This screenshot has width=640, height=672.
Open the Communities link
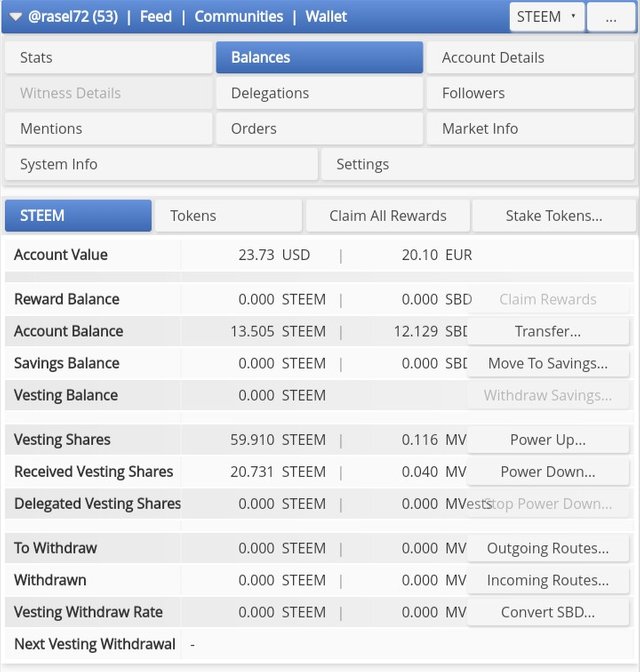(239, 17)
